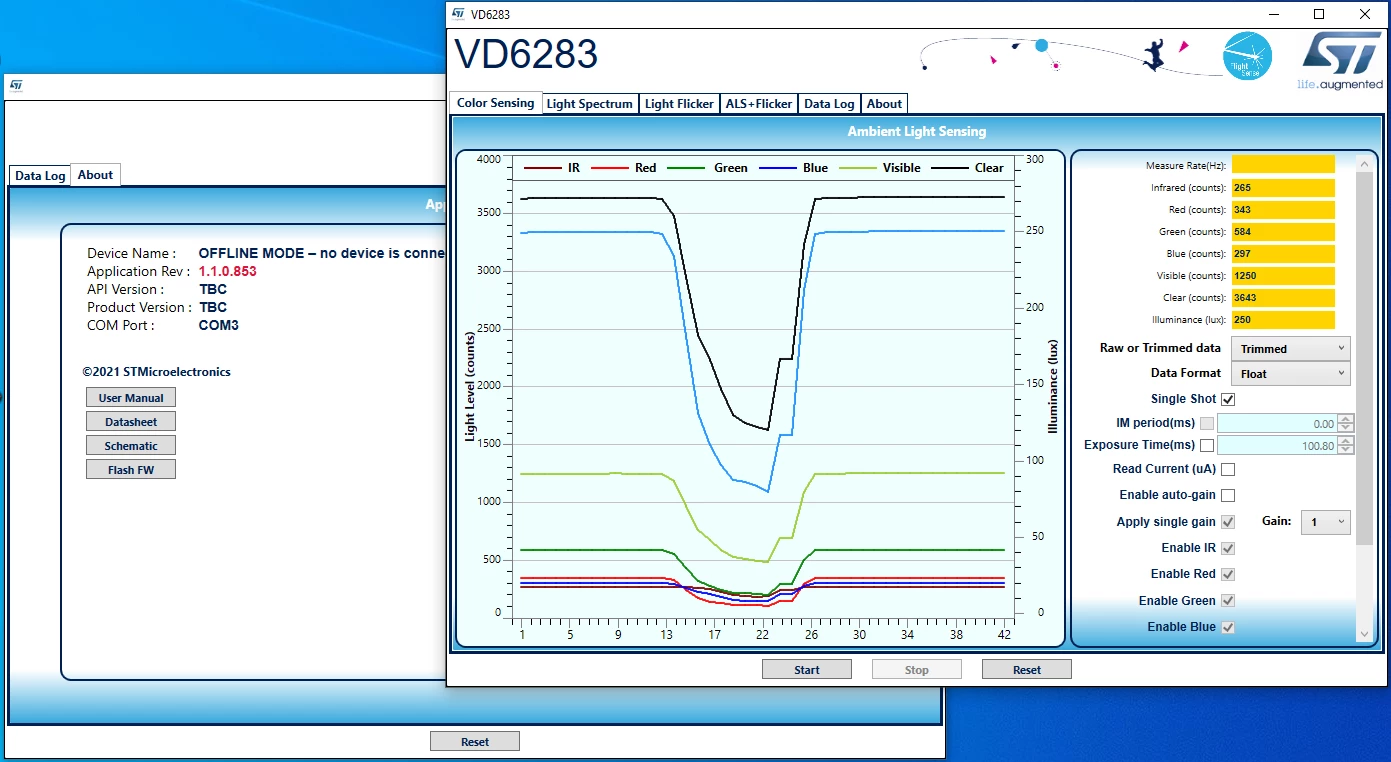Go to the Light Flicker tab
Screen dimensions: 1391x762
[680, 103]
